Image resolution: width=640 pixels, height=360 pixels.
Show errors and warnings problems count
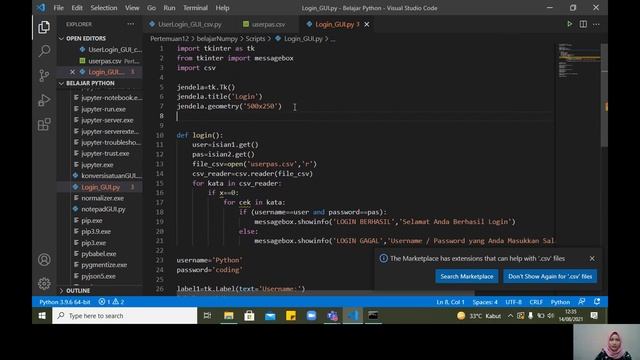[x=111, y=302]
